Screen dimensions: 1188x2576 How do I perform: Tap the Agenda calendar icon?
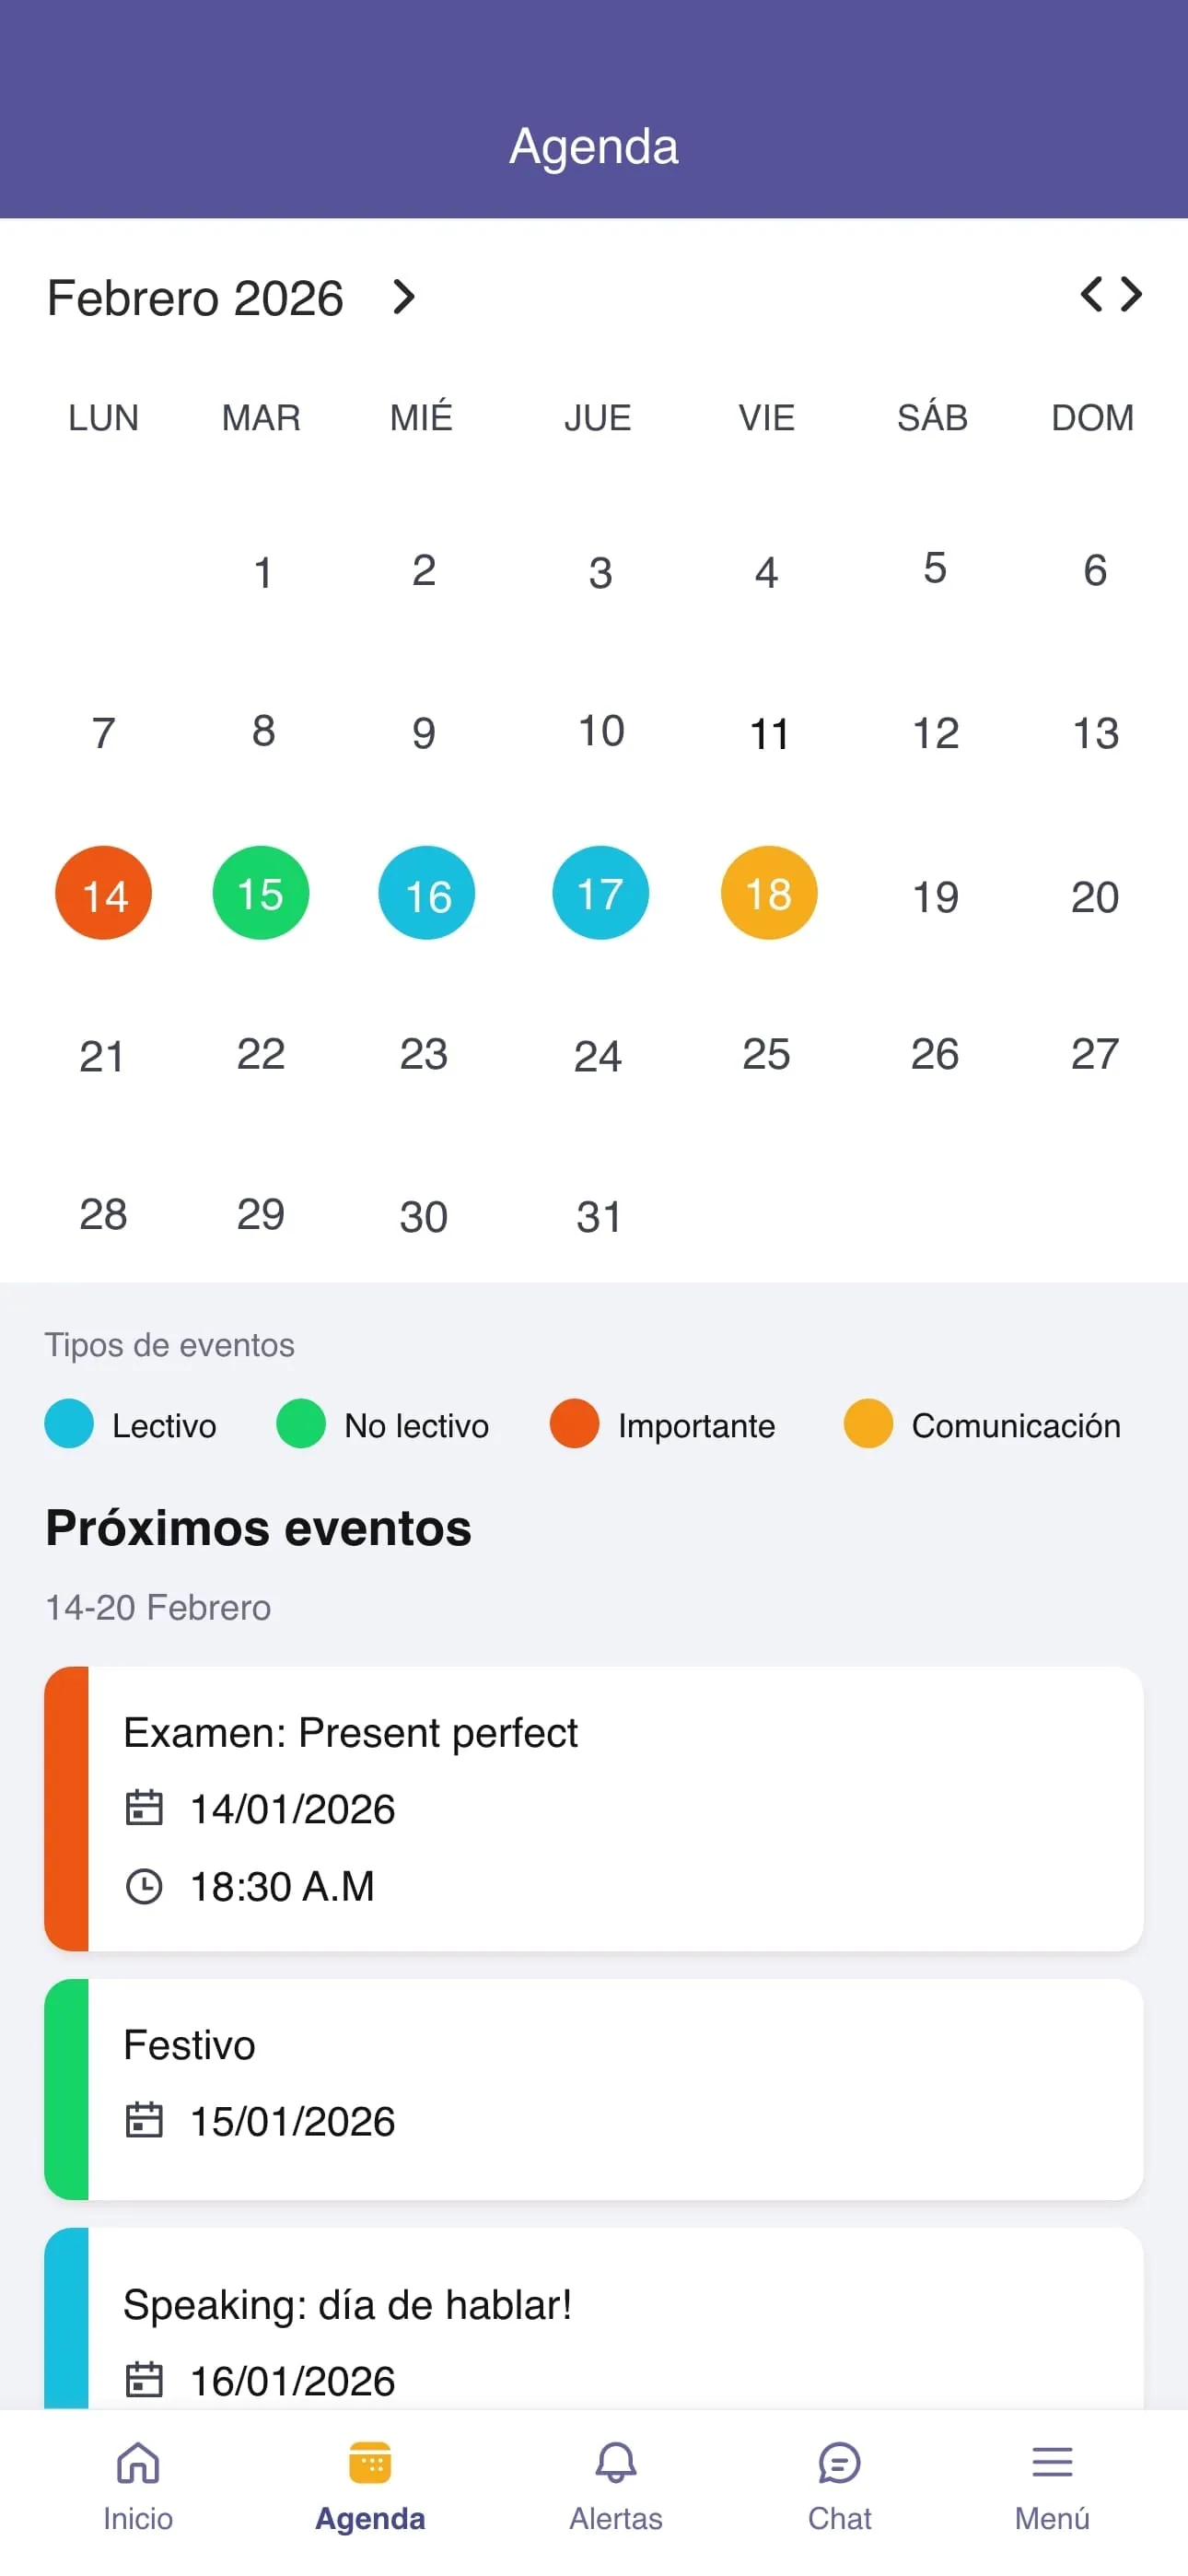click(370, 2463)
